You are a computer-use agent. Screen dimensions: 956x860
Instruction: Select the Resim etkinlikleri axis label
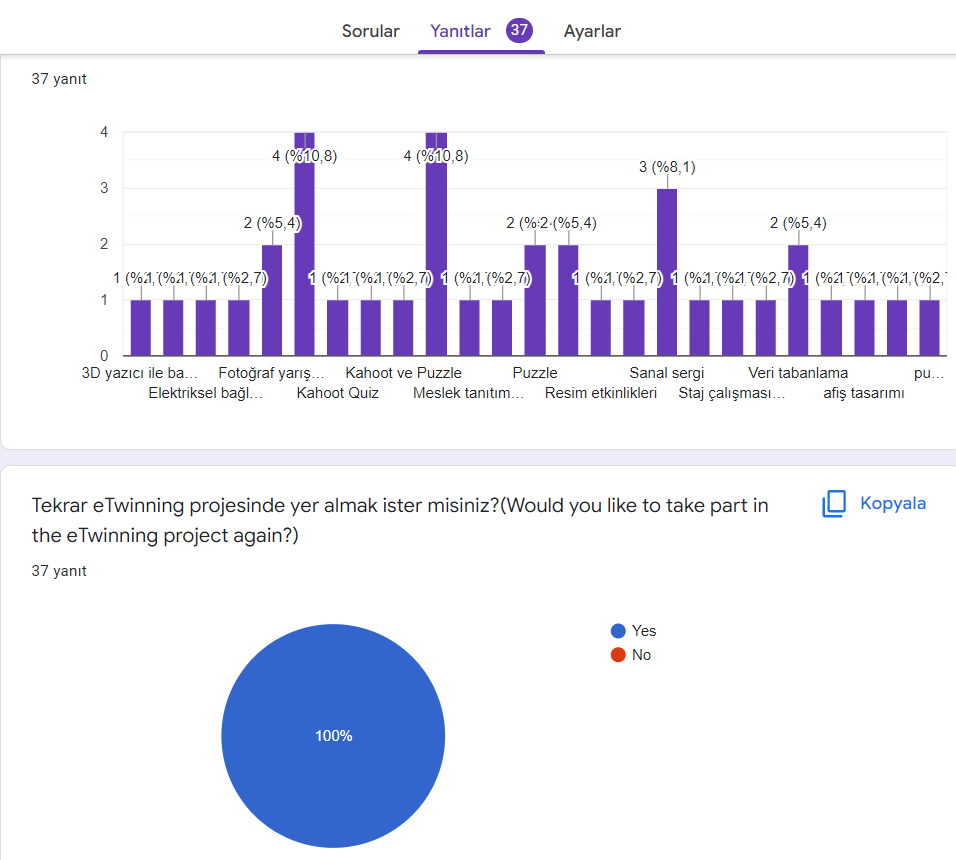point(600,393)
